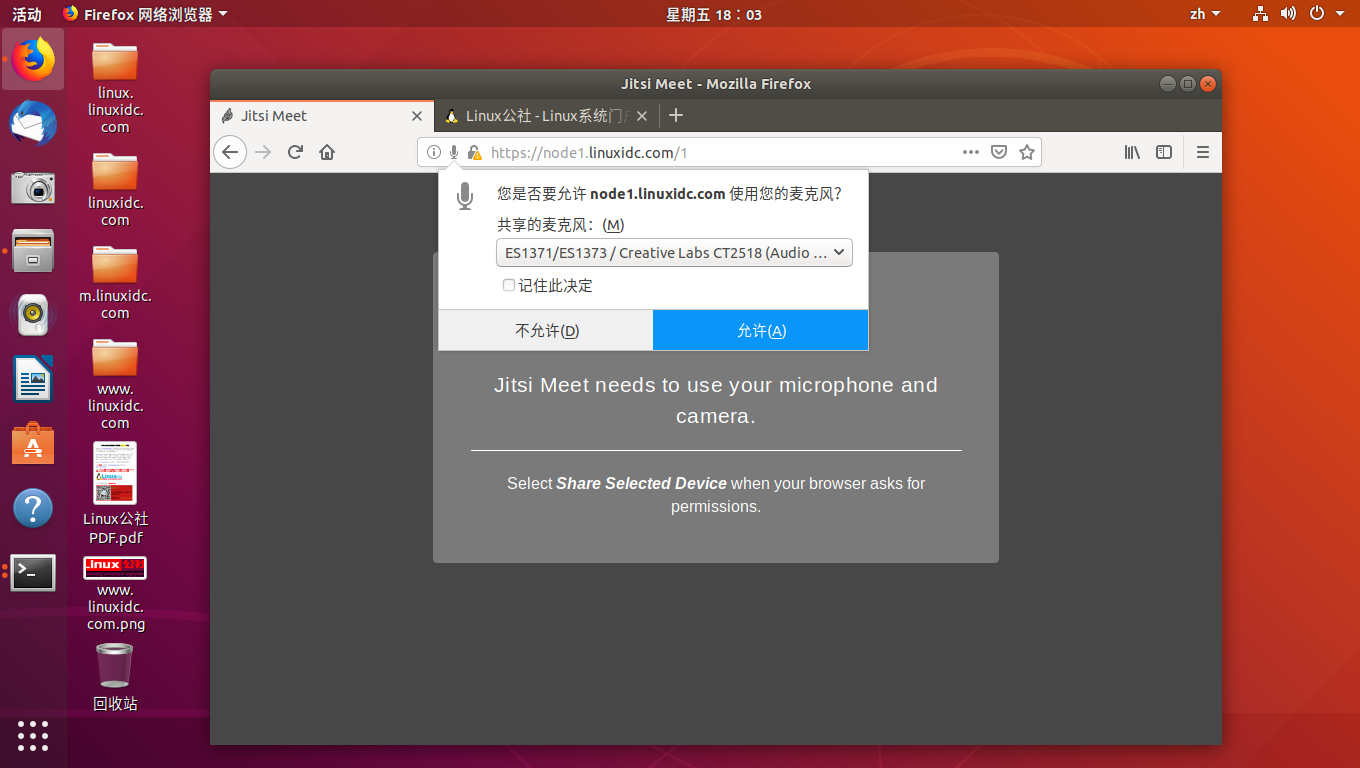Open the microphone device selection dropdown
This screenshot has height=768, width=1360.
tap(674, 252)
